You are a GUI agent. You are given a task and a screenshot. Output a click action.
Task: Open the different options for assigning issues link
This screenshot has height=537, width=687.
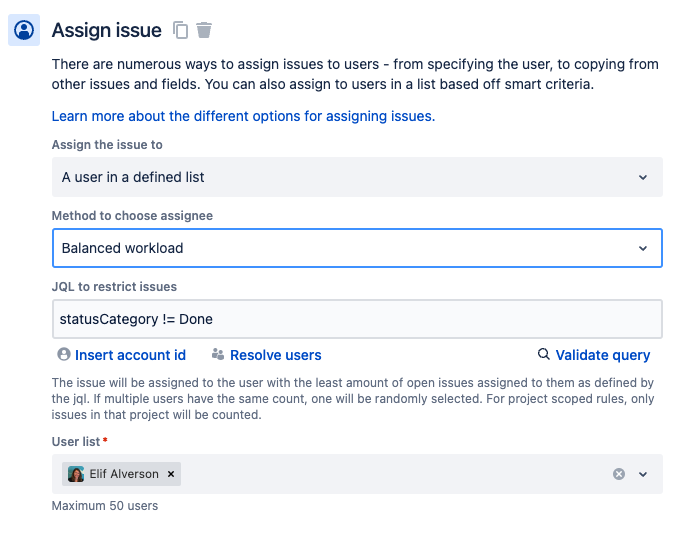243,116
